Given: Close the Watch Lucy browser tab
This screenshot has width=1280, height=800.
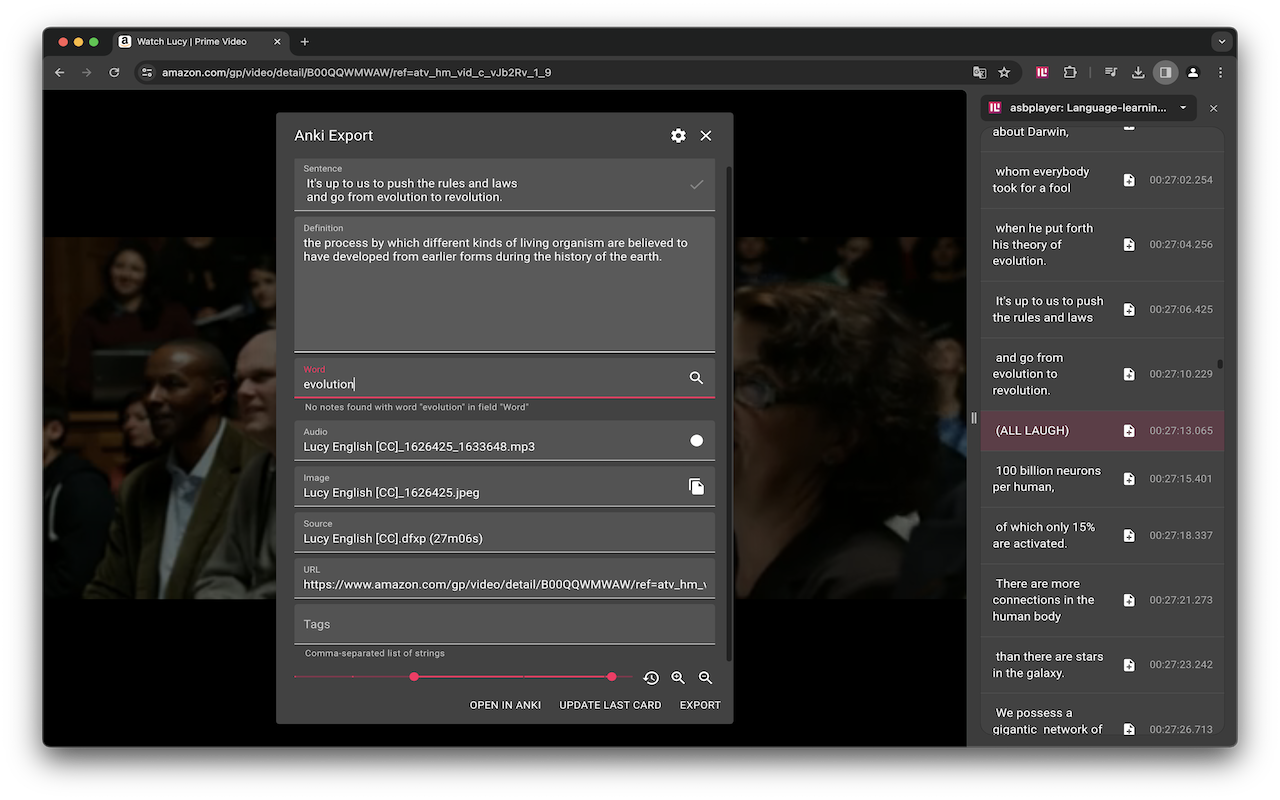Looking at the screenshot, I should click(x=277, y=42).
